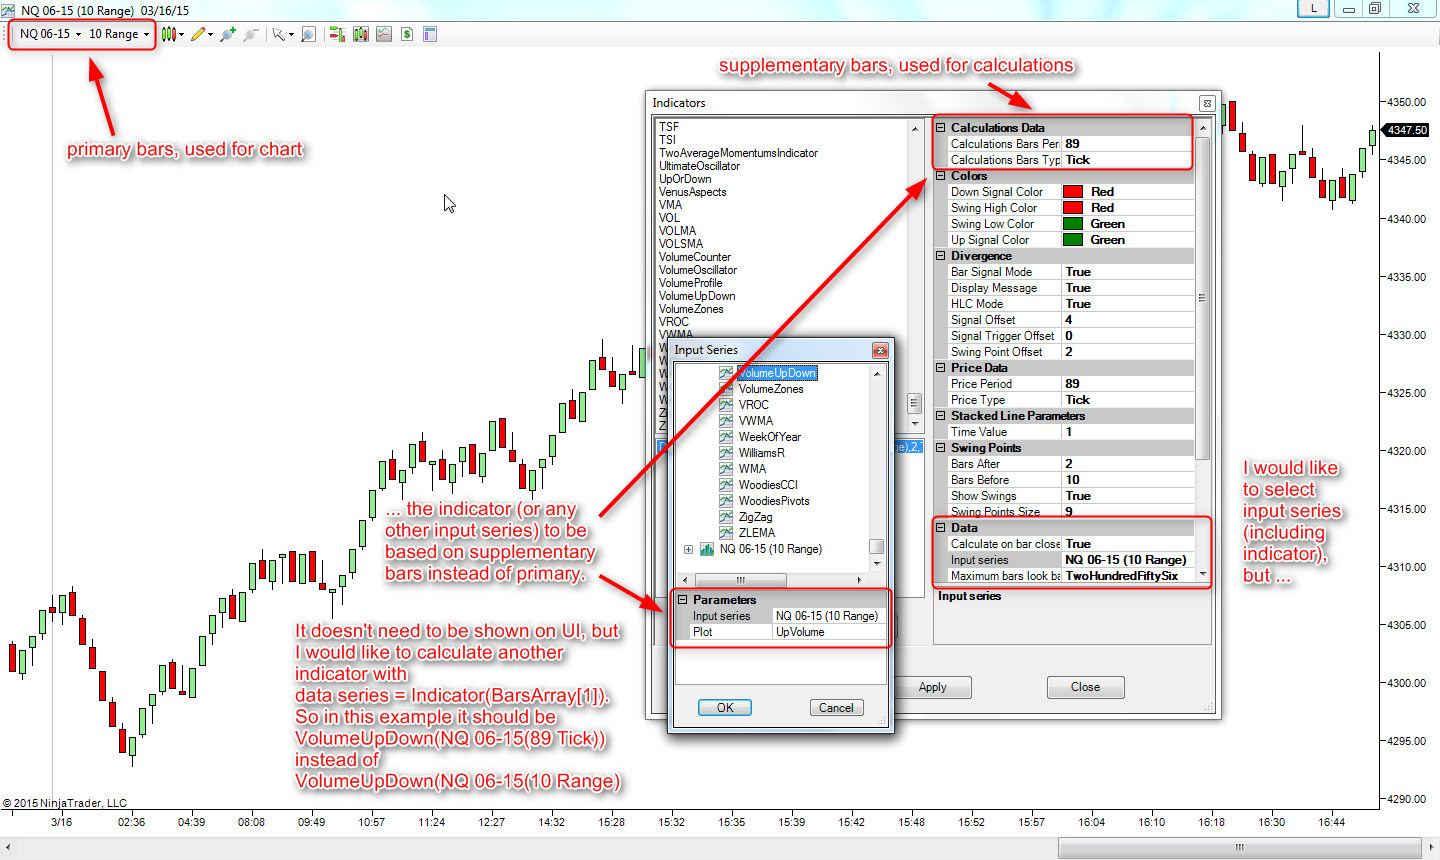Click the Close button in Indicators window
Image resolution: width=1440 pixels, height=860 pixels.
[x=1085, y=687]
